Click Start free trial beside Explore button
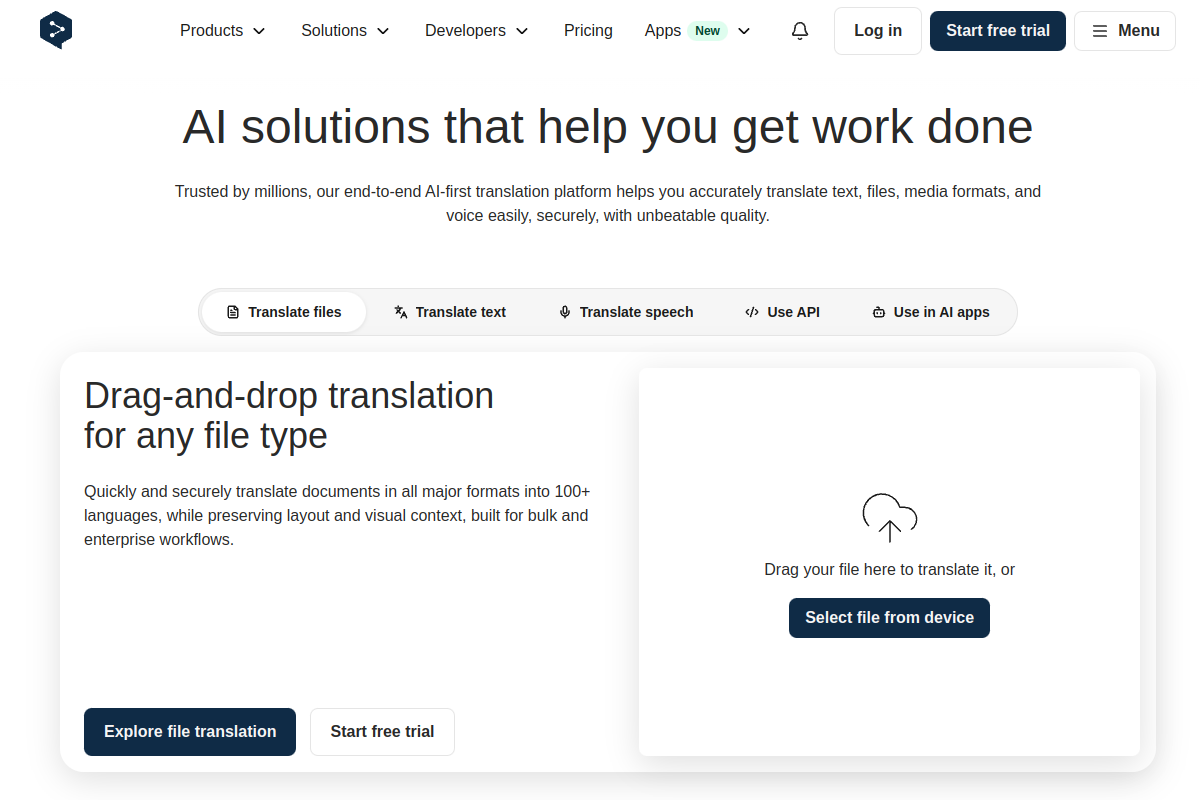Image resolution: width=1200 pixels, height=800 pixels. tap(382, 732)
